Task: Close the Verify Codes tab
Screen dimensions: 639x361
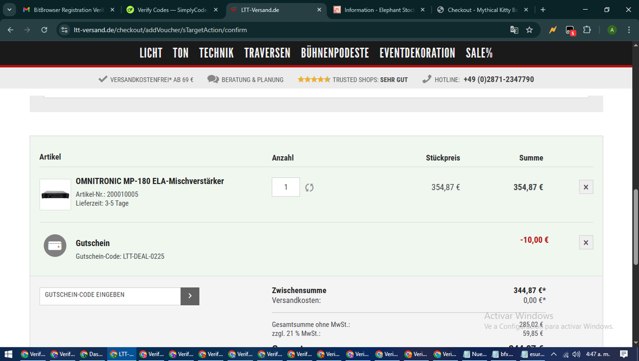Action: 216,10
